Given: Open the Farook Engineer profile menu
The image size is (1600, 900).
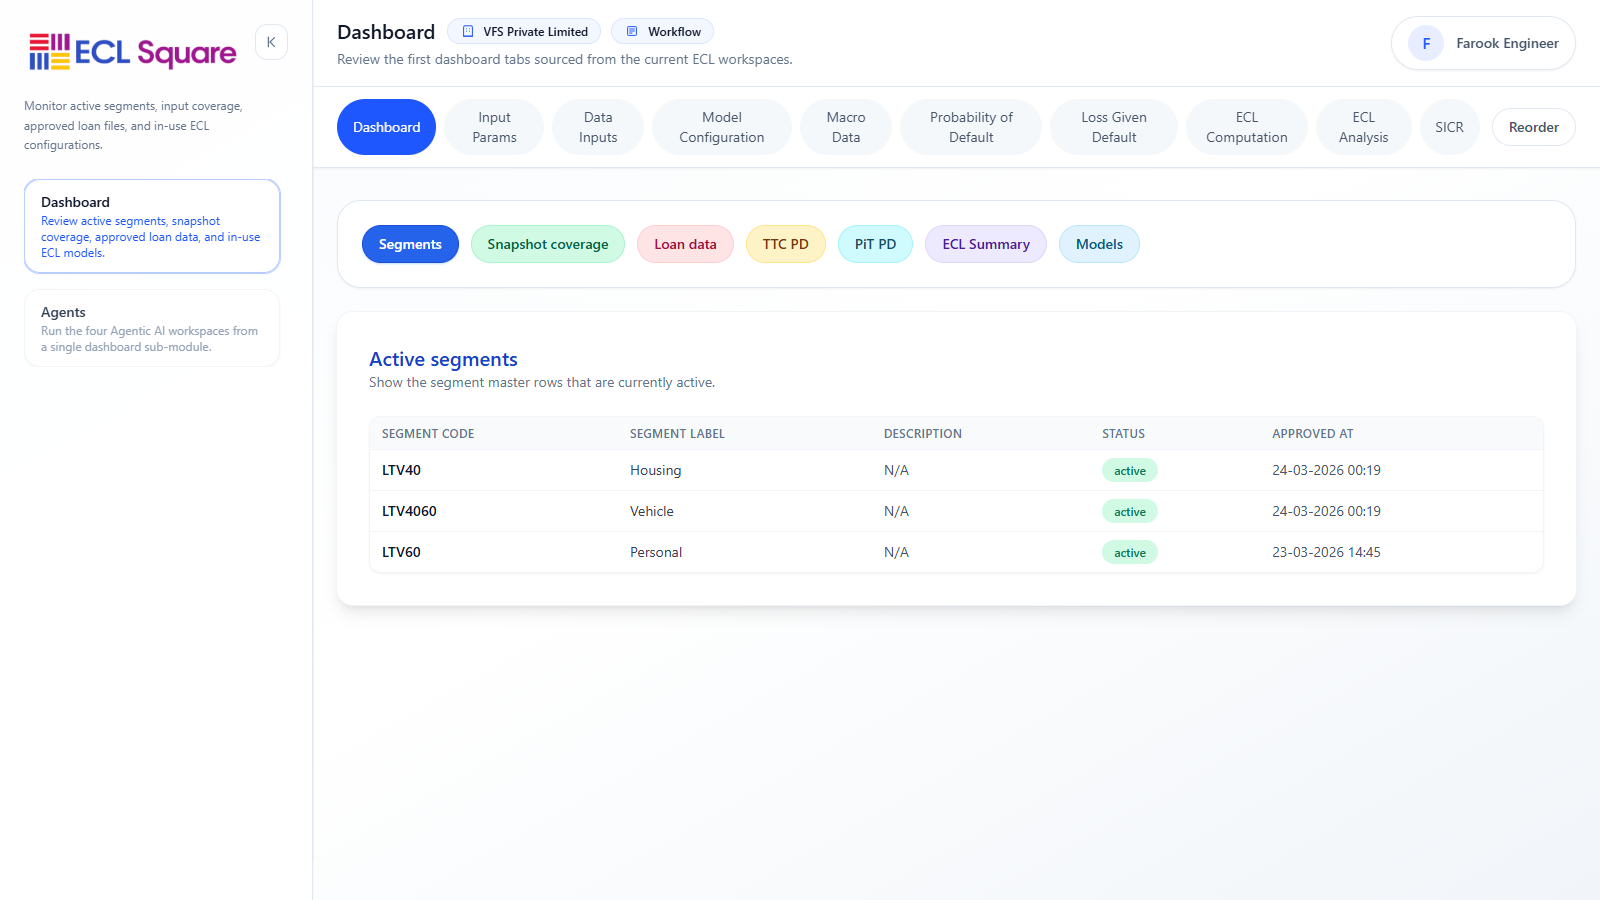Looking at the screenshot, I should [x=1483, y=43].
